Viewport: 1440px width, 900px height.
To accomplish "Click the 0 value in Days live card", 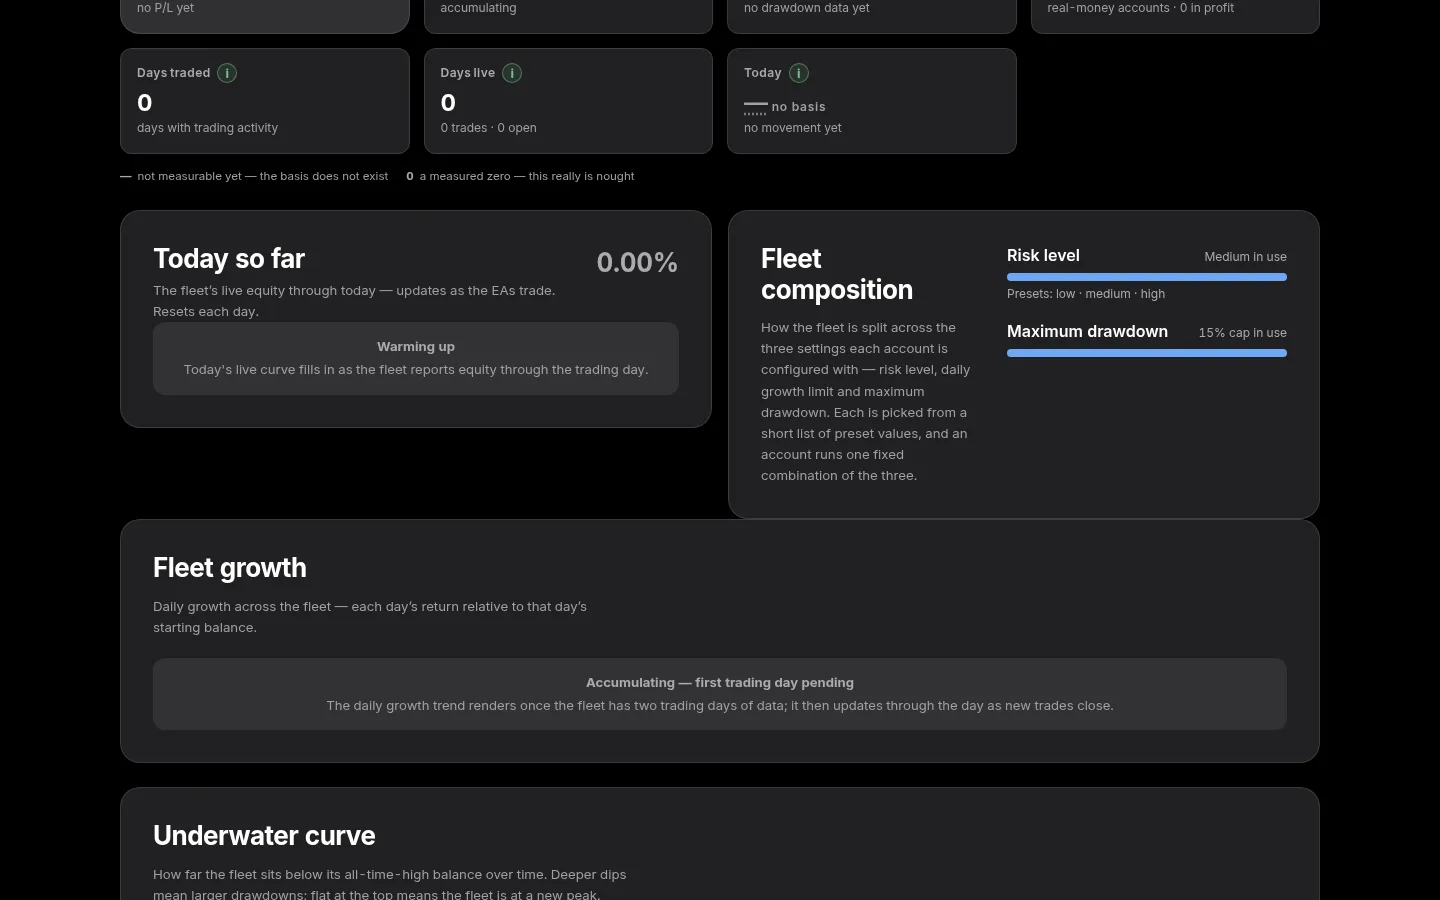I will [x=448, y=103].
